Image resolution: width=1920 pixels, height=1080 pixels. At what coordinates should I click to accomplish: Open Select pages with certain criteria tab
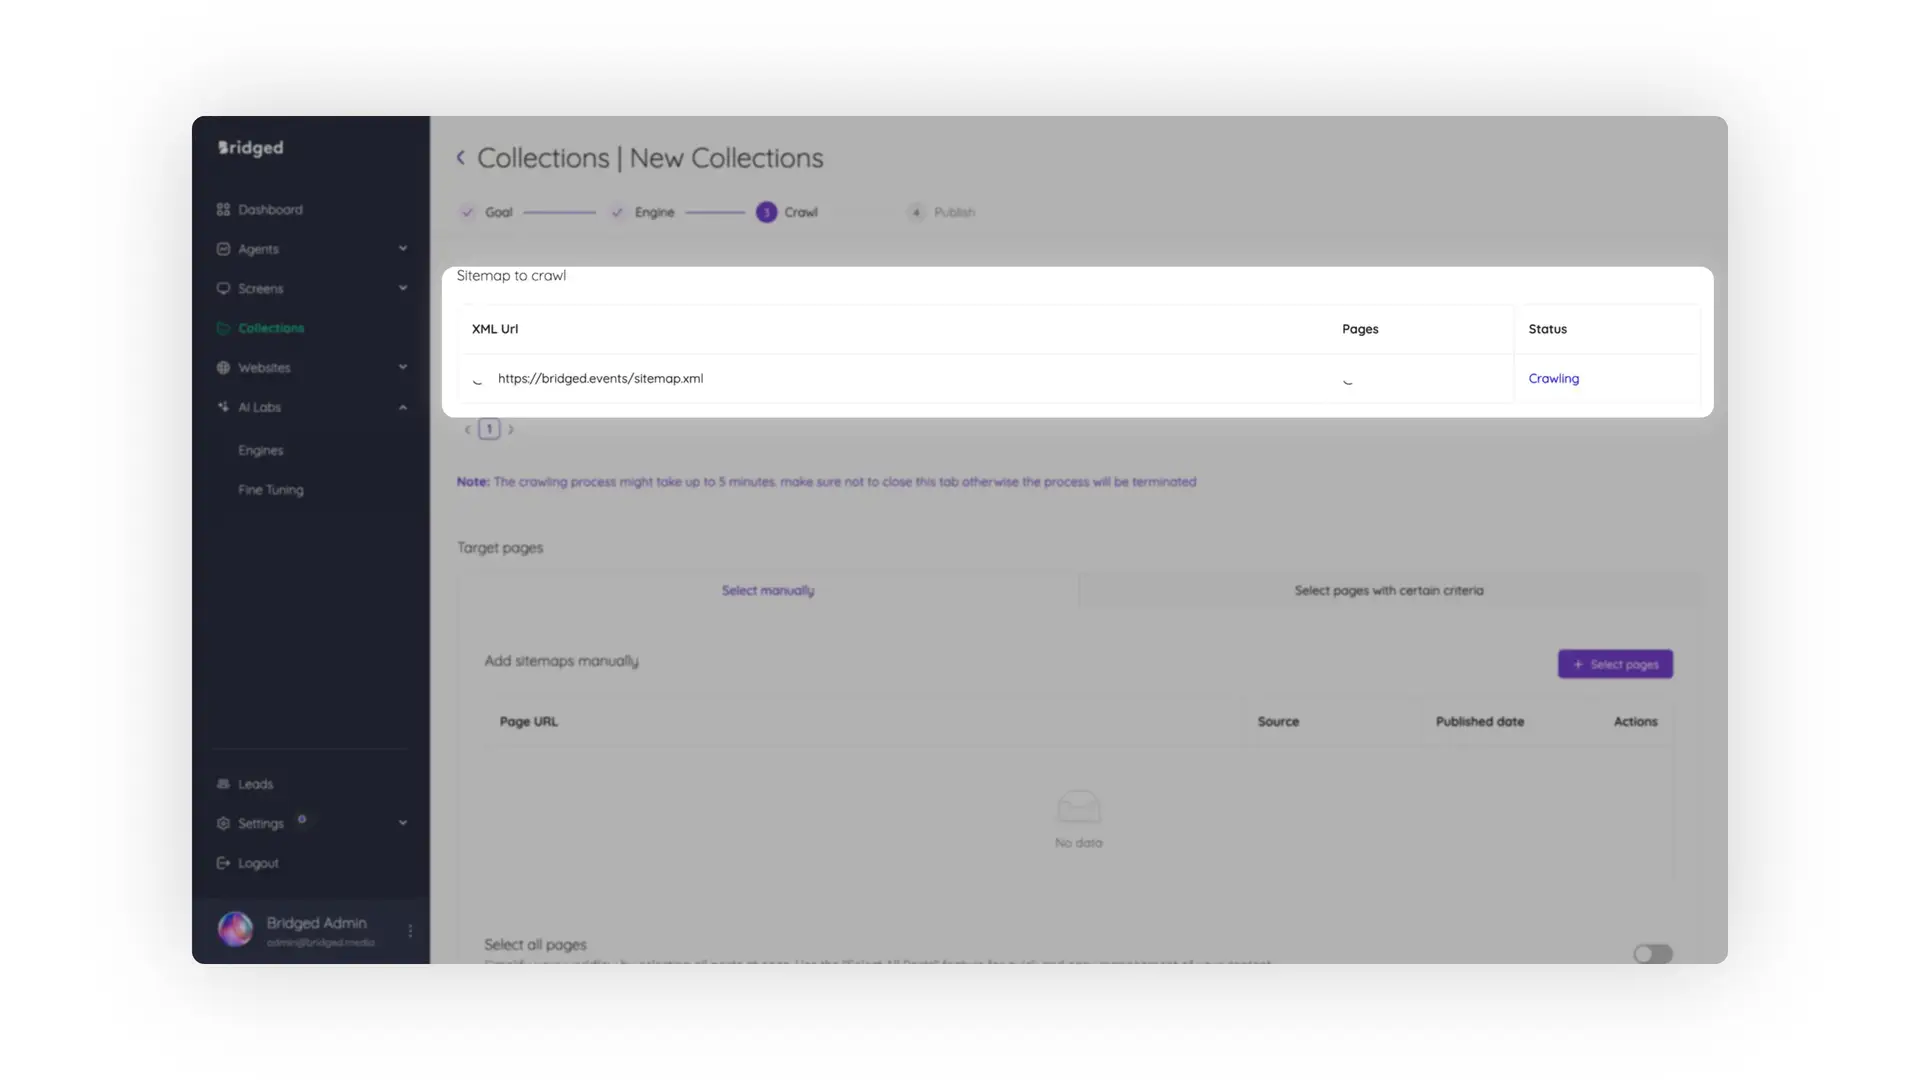point(1388,591)
